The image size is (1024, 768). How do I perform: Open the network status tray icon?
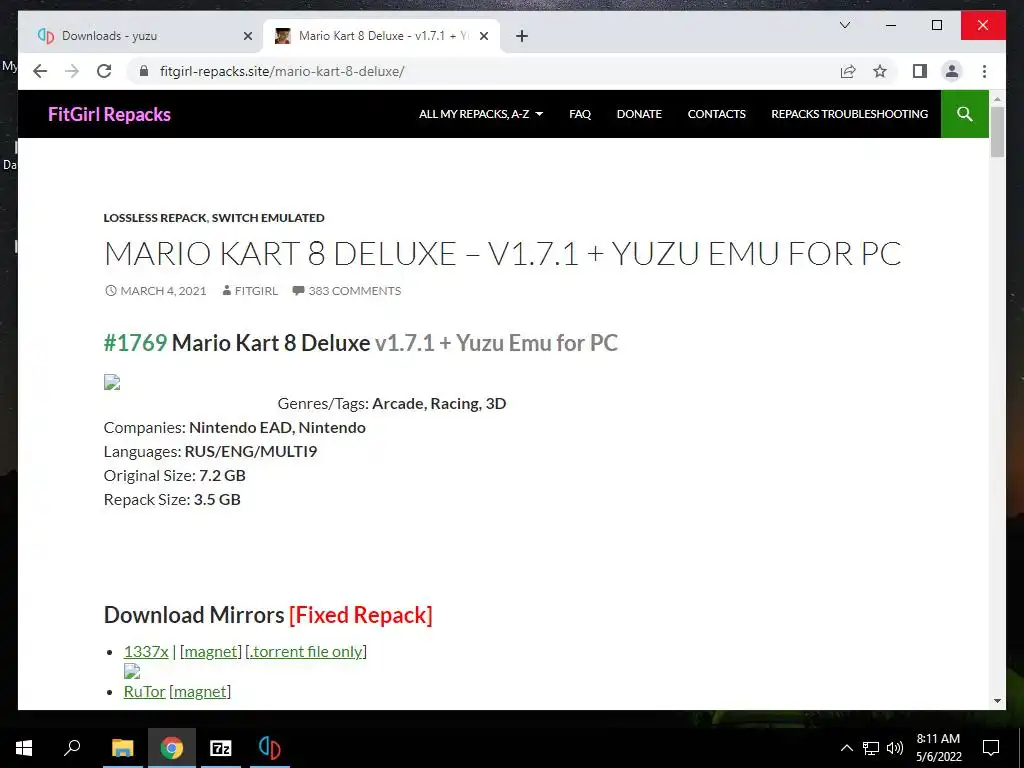(871, 748)
